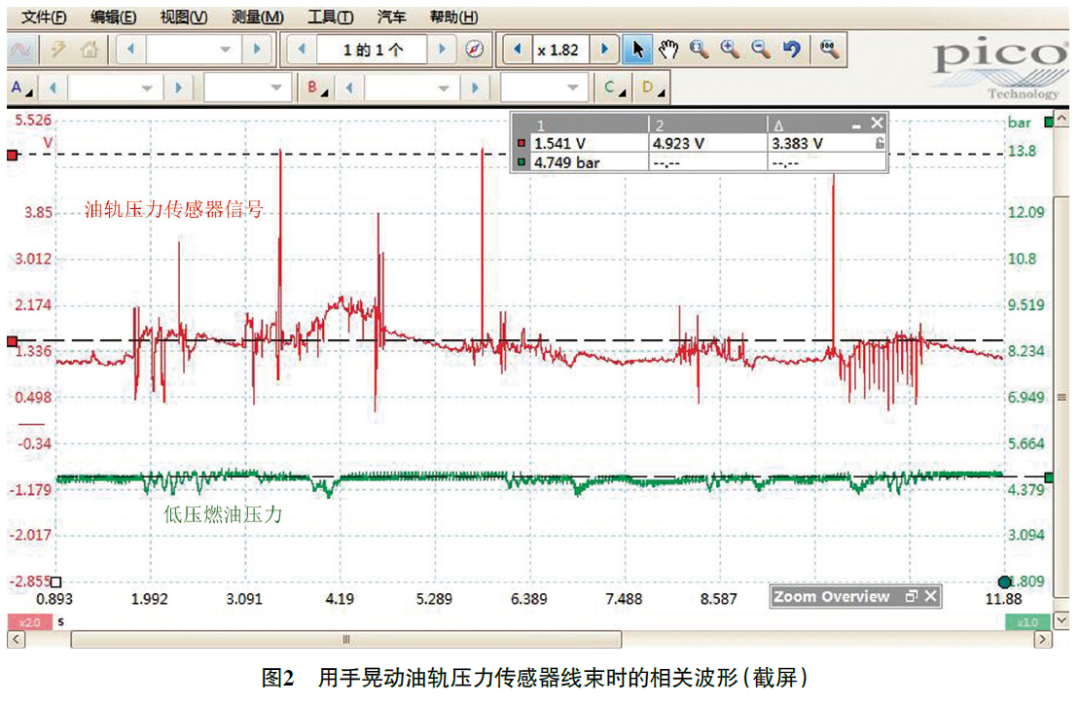Click channel A next range arrow
Viewport: 1080px width, 704px height.
point(178,88)
